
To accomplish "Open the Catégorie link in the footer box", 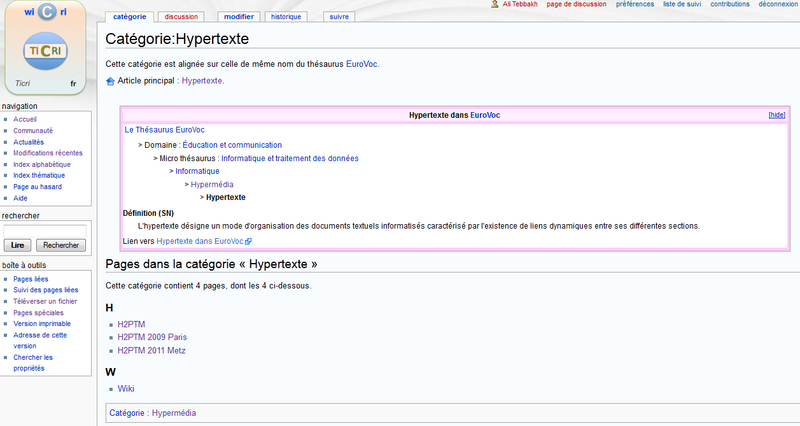I will pos(127,413).
